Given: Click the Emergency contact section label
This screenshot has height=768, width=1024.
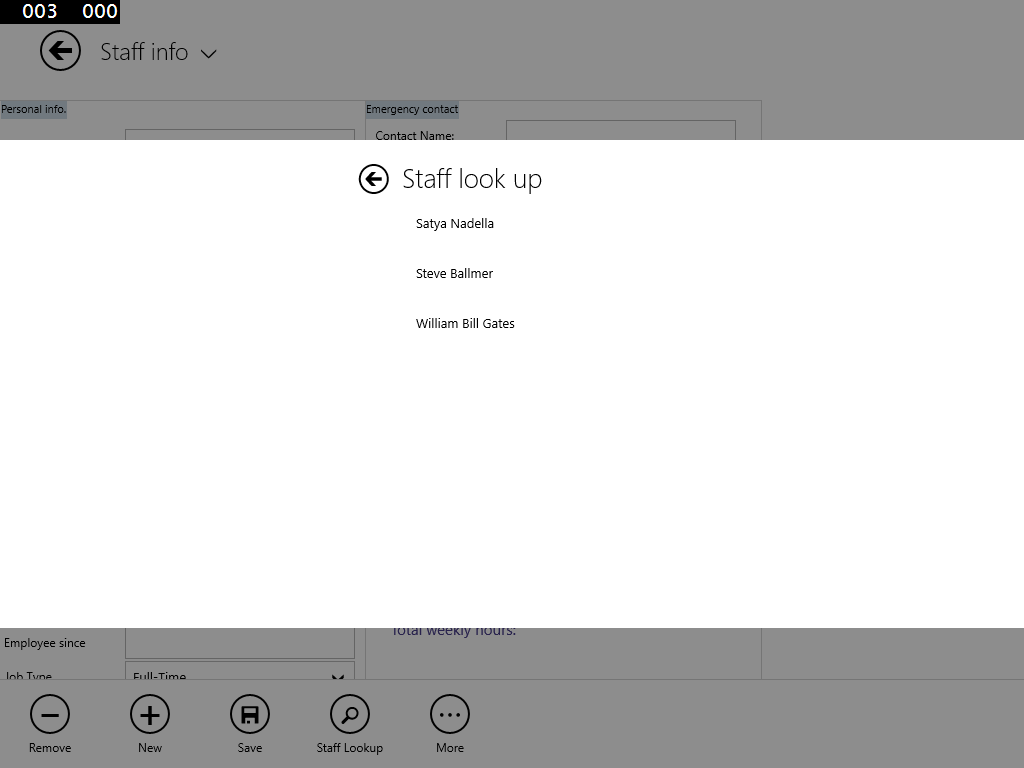Looking at the screenshot, I should 411,109.
